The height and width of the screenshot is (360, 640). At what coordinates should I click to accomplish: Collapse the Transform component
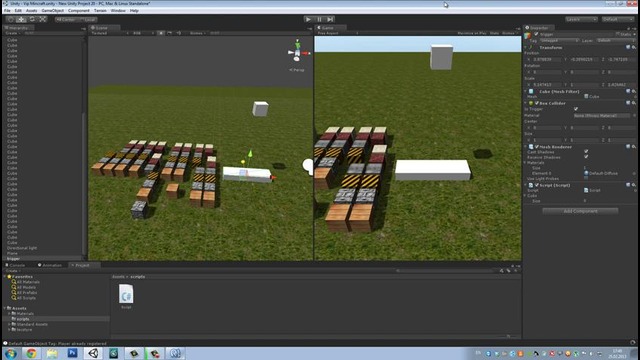[x=526, y=47]
